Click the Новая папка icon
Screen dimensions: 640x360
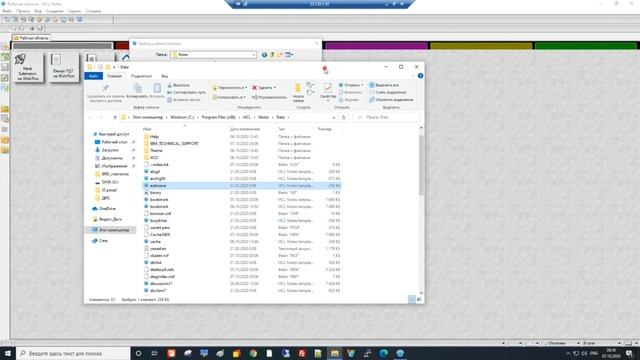coord(298,88)
